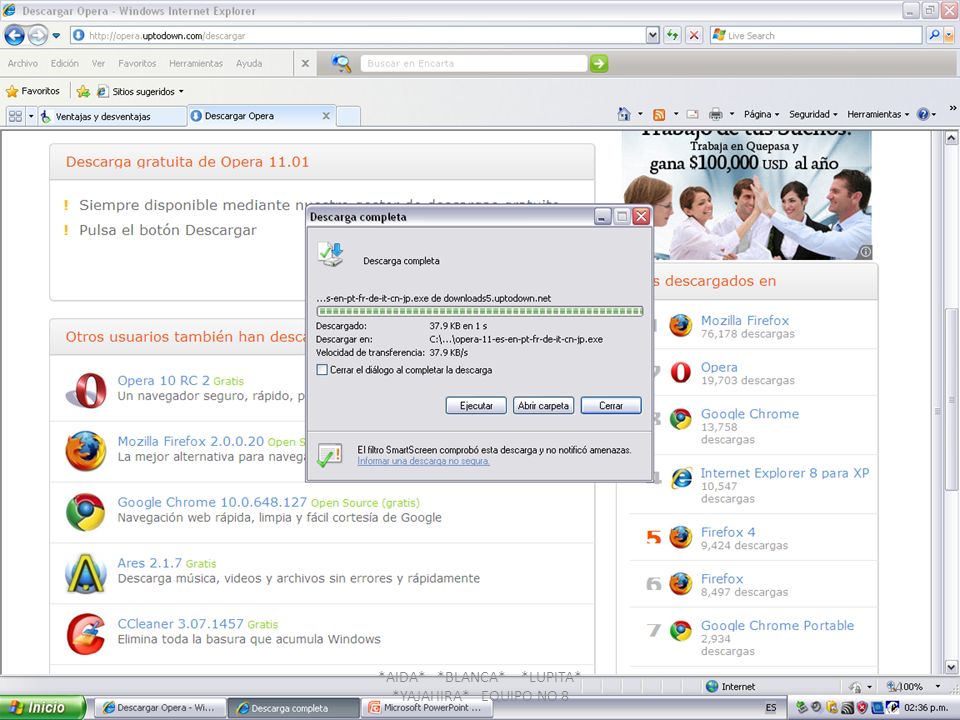The width and height of the screenshot is (960, 720).
Task: Open the zoom level 100% dropdown
Action: point(937,686)
